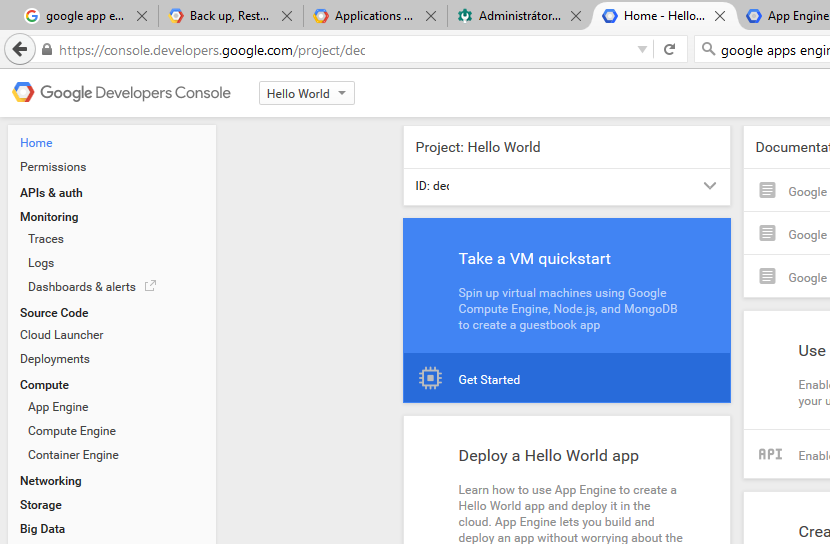Click the first Google documentation page icon
The width and height of the screenshot is (830, 544).
point(767,190)
